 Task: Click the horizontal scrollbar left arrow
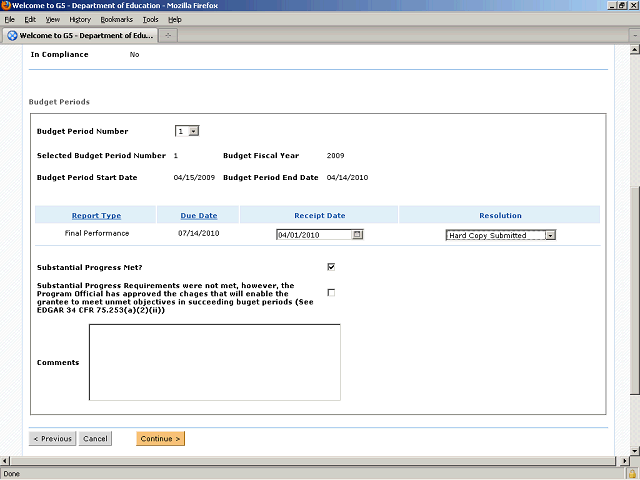click(x=4, y=461)
